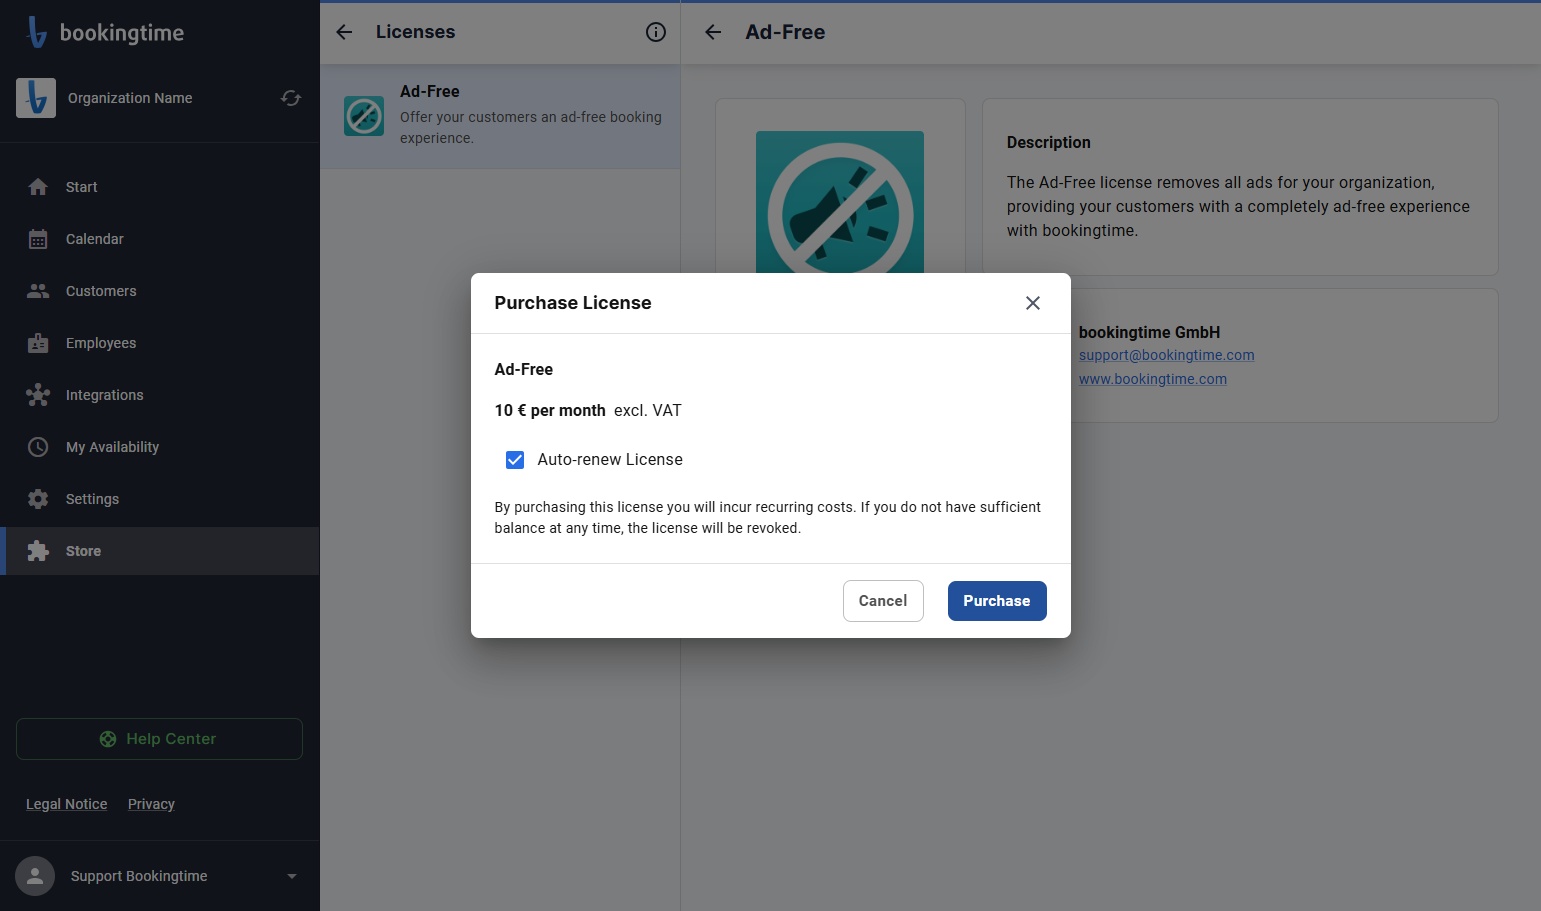This screenshot has width=1541, height=911.
Task: Open the My Availability menu item
Action: tap(160, 447)
